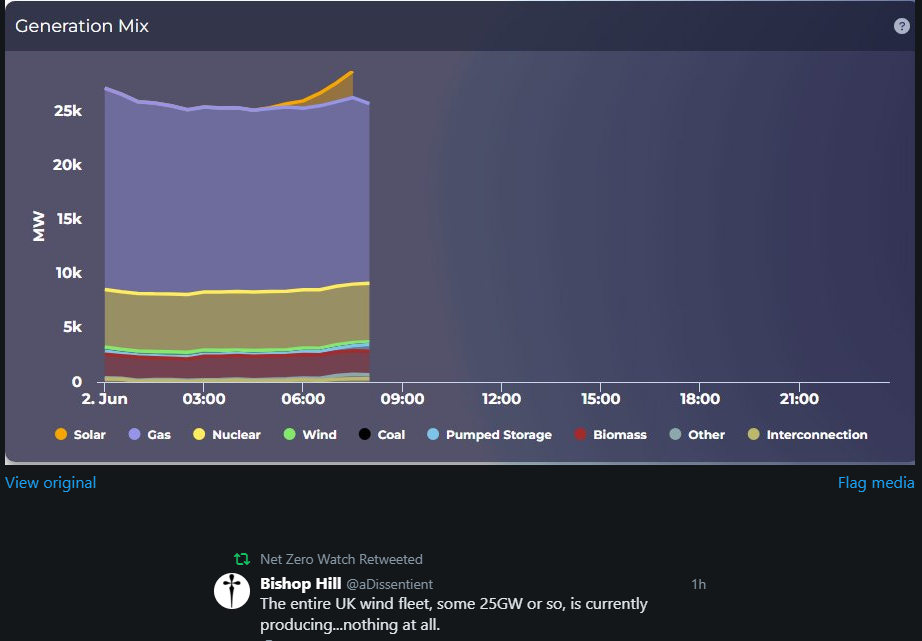Viewport: 922px width, 641px height.
Task: Click the green retweet icon
Action: coord(241,559)
